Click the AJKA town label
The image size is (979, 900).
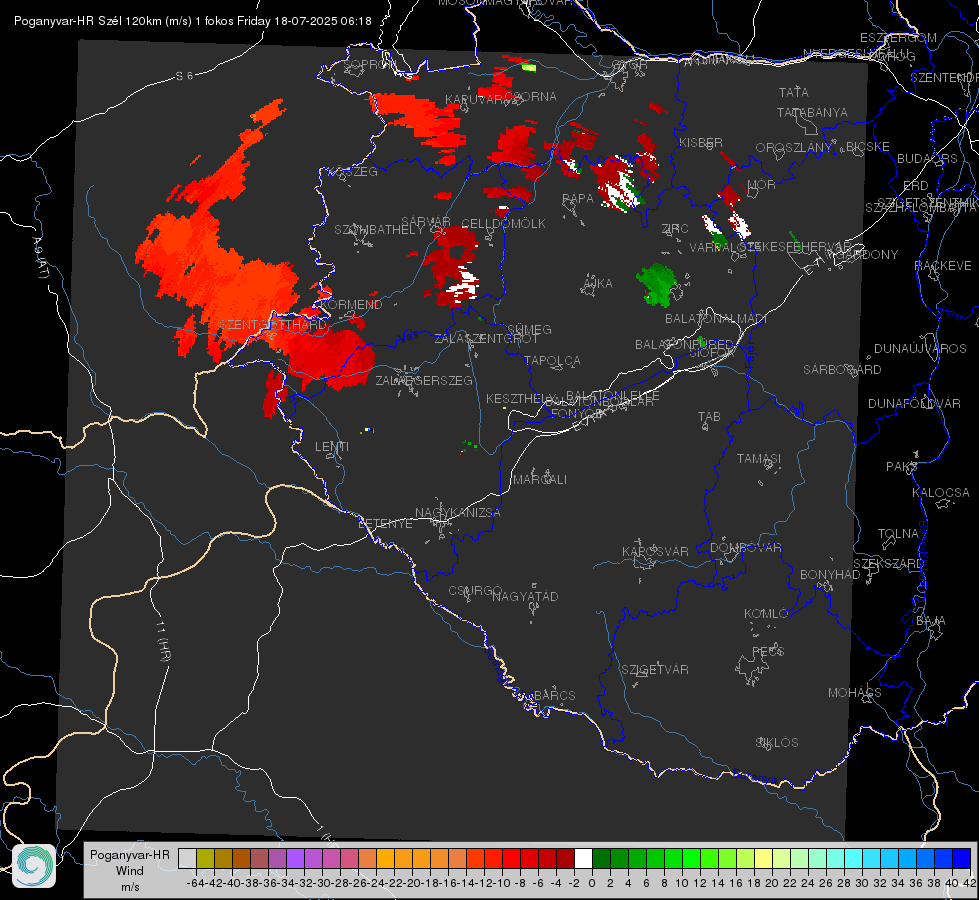point(598,284)
